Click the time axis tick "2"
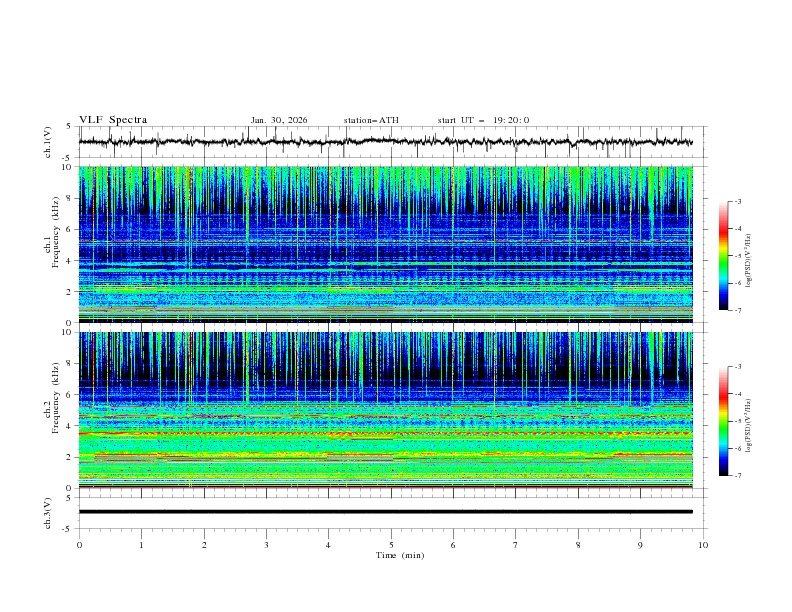This screenshot has width=792, height=612. click(x=204, y=545)
